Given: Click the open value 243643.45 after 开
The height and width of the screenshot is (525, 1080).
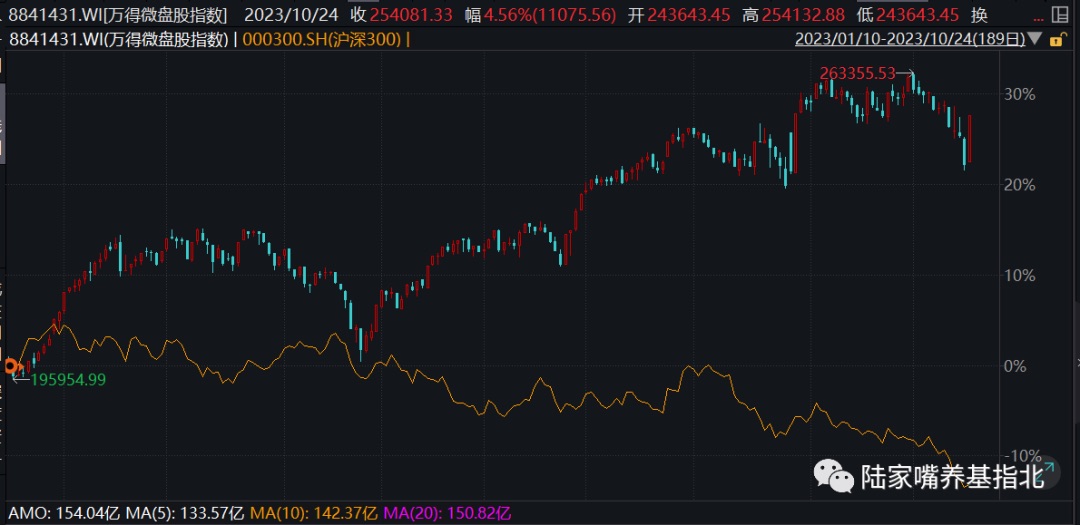Looking at the screenshot, I should click(689, 14).
